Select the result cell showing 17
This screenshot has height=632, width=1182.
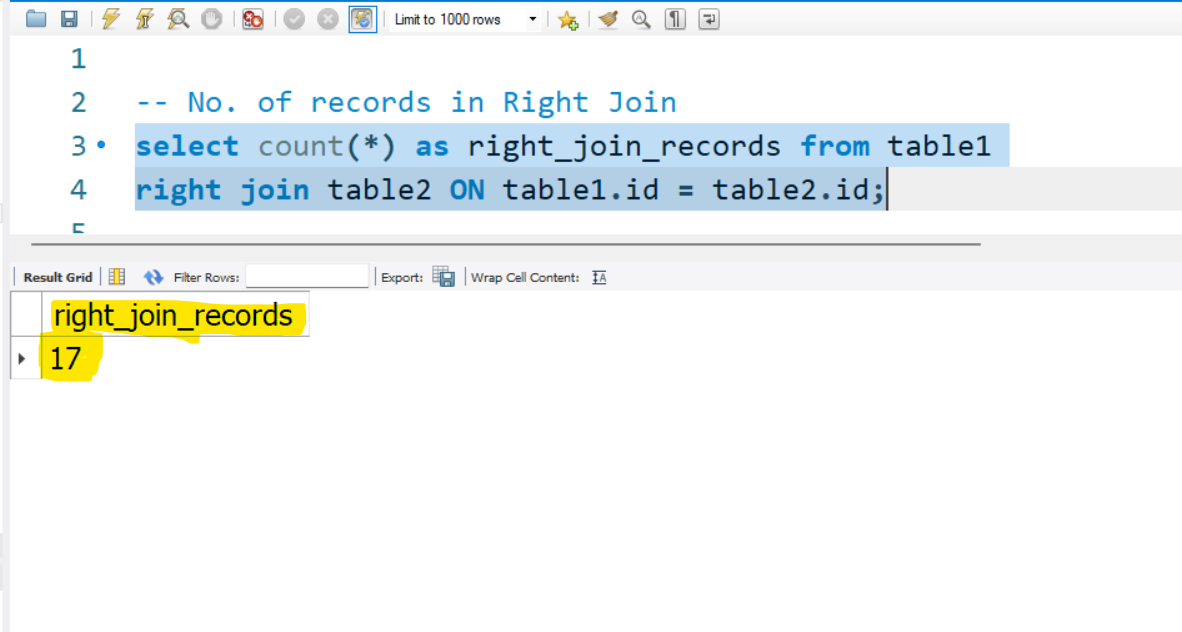tap(66, 358)
